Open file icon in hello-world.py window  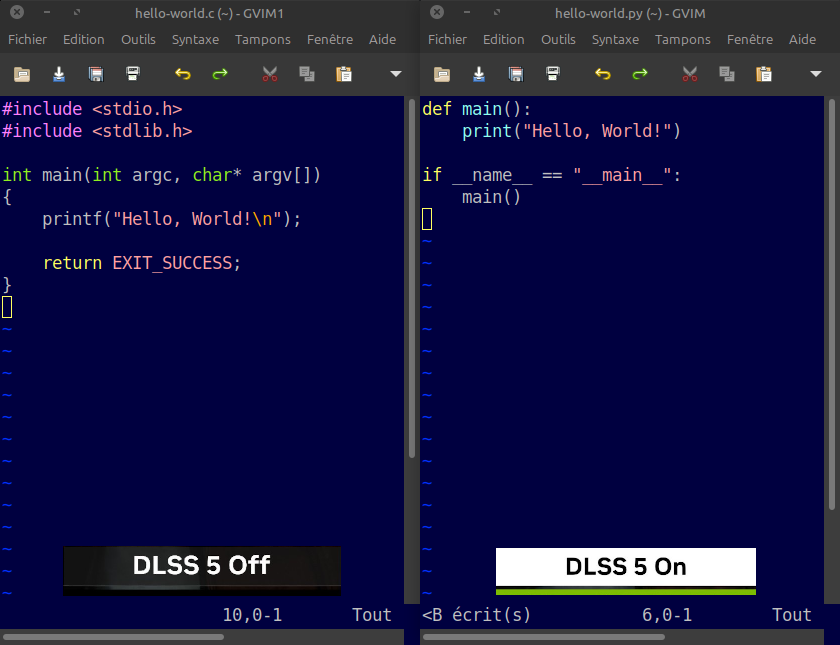(x=442, y=74)
